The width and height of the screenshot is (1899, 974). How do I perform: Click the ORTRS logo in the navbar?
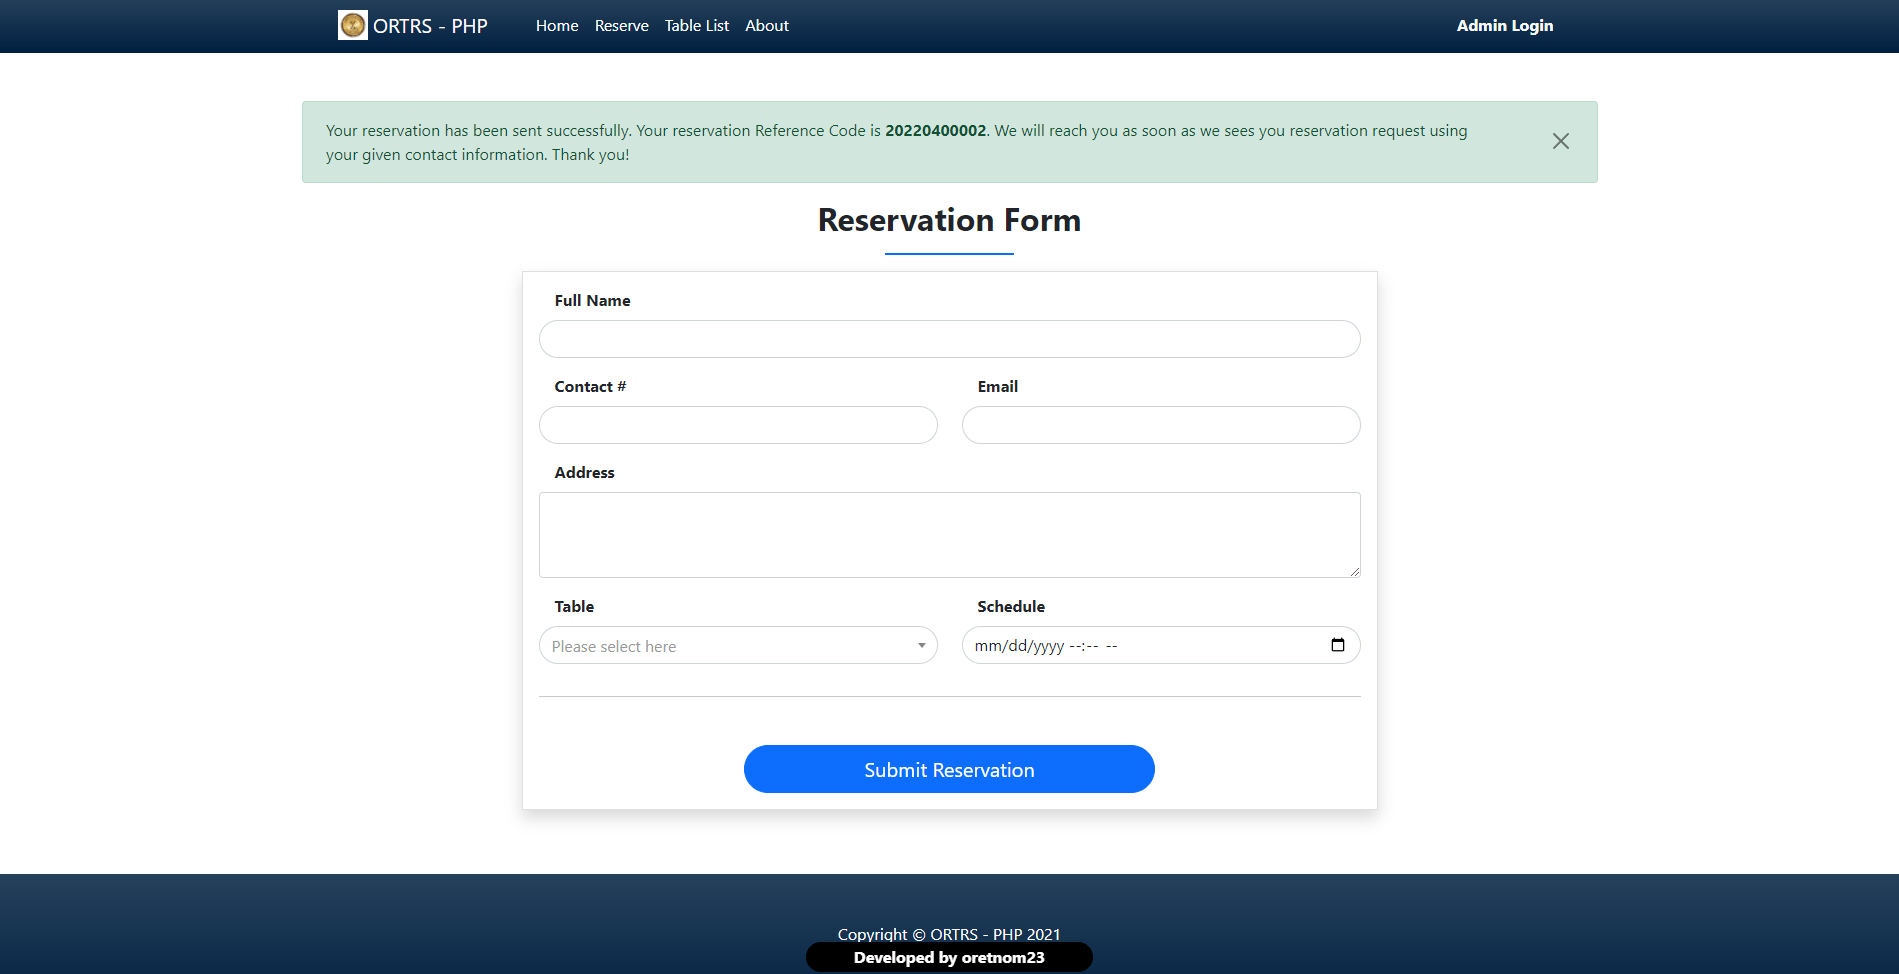pos(352,25)
